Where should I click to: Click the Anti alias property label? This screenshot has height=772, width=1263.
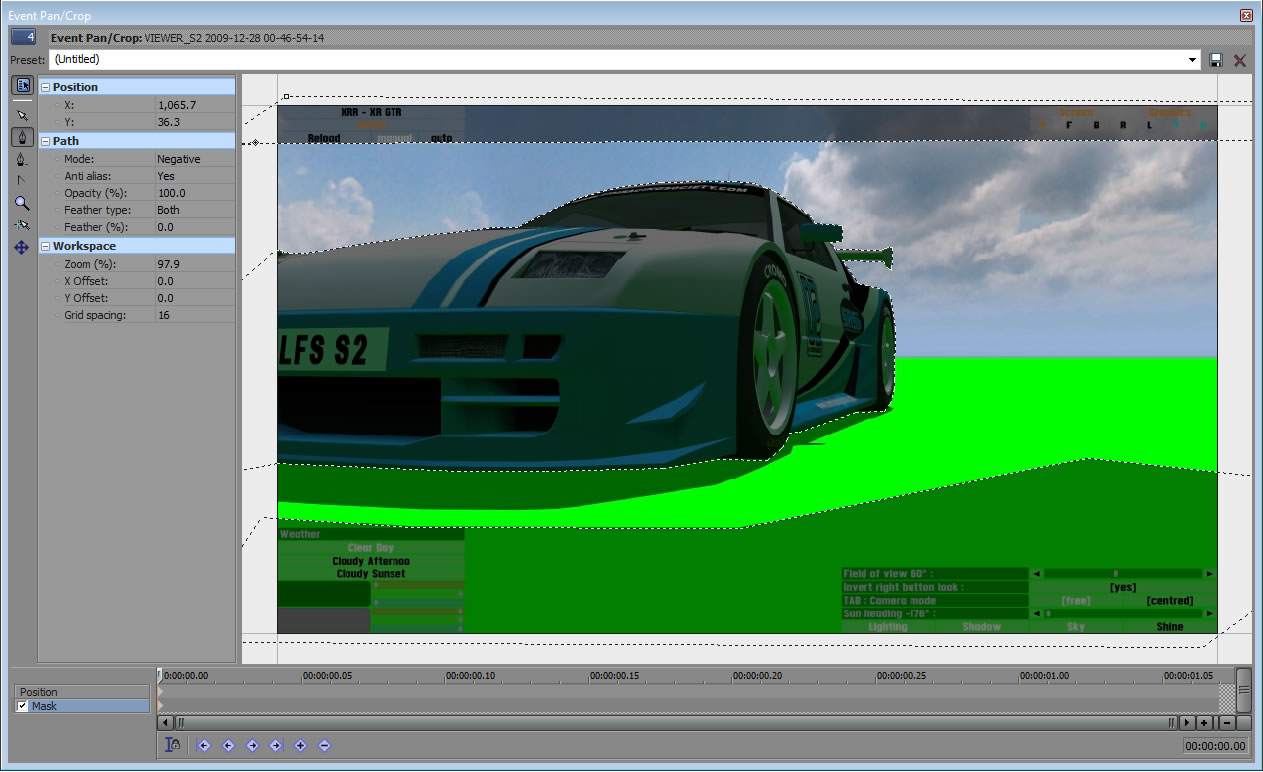(88, 176)
